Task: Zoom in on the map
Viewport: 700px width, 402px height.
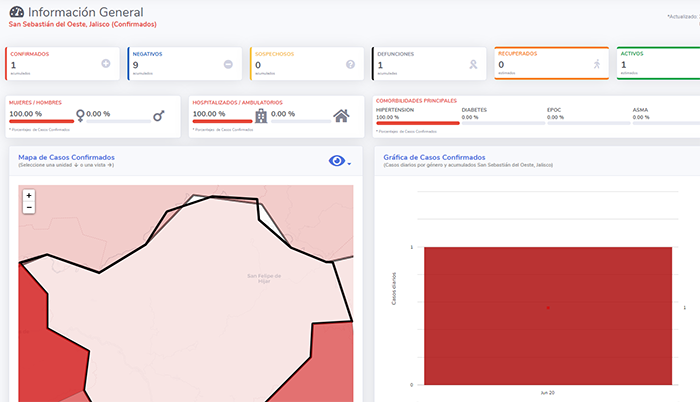Action: click(x=29, y=195)
